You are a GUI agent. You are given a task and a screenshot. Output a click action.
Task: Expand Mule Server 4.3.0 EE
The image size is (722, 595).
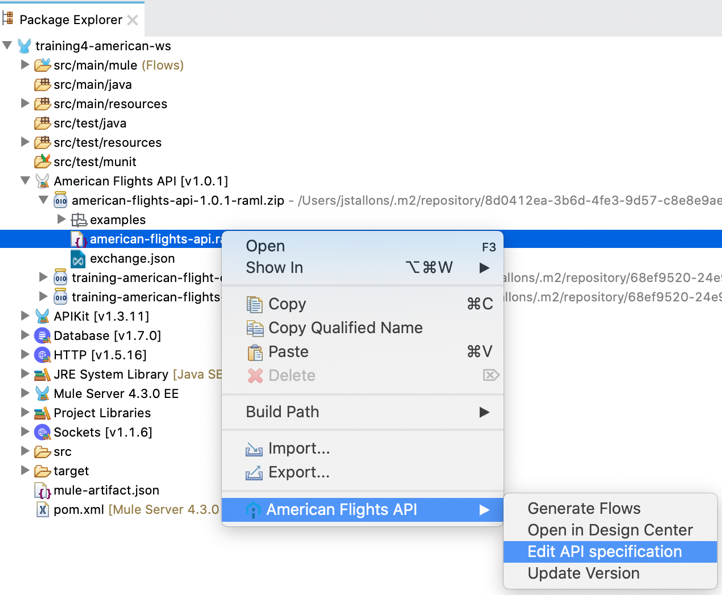(25, 393)
